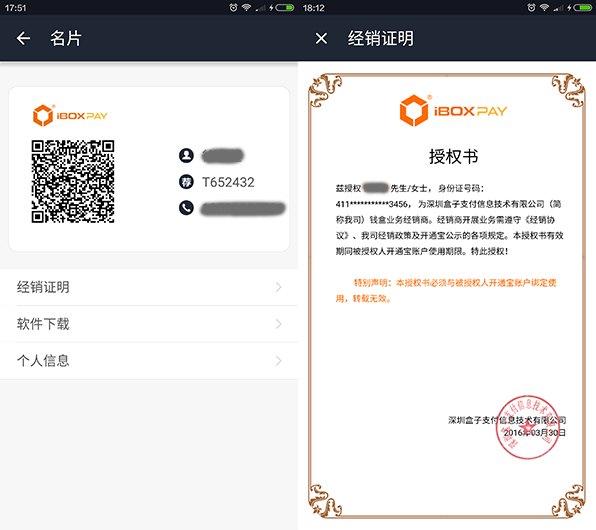Tap the back arrow beside 名片
Image resolution: width=596 pixels, height=530 pixels.
pos(23,38)
